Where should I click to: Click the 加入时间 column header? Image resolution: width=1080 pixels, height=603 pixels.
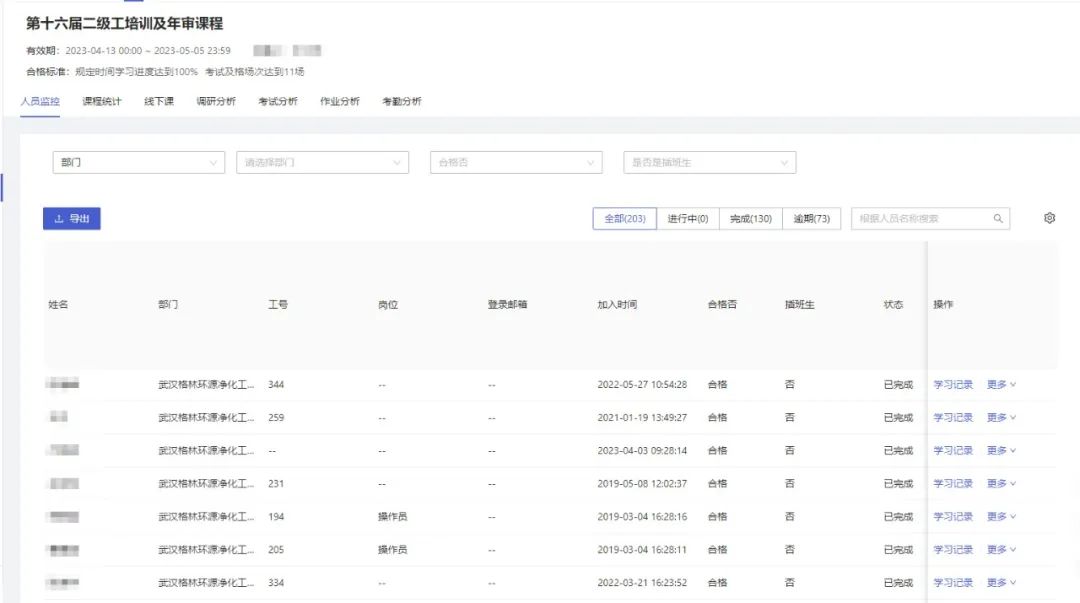617,305
